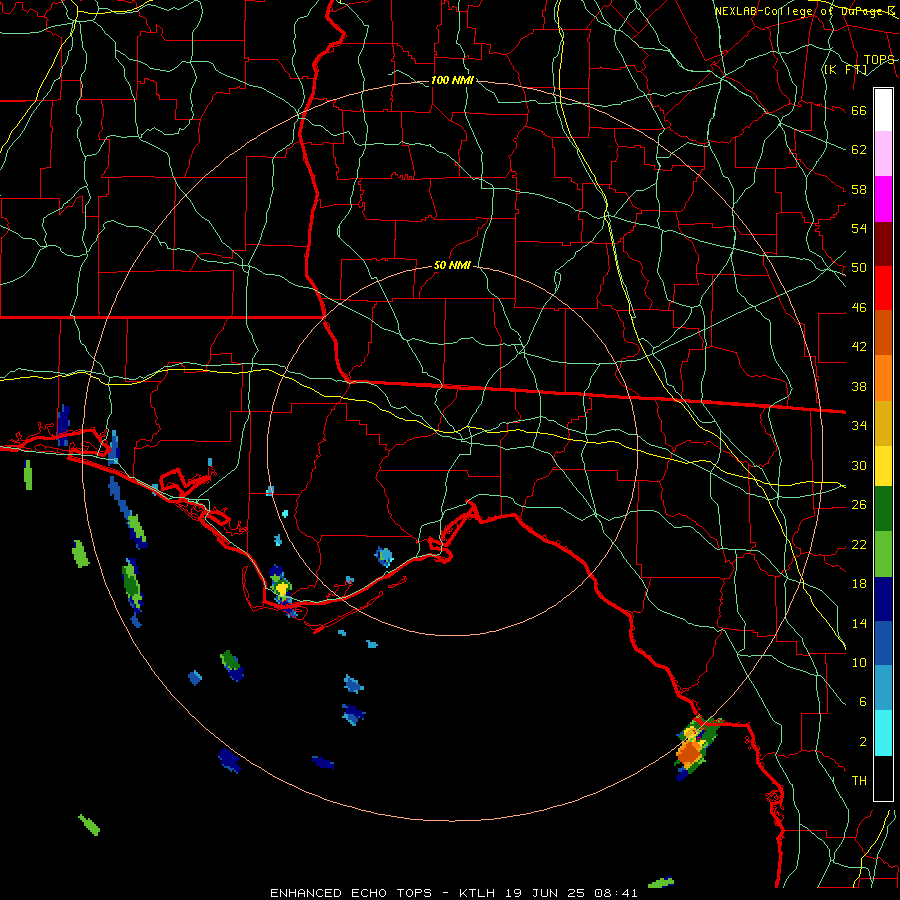Select the cyan legend swatch near bottom
Viewport: 900px width, 900px height.
click(x=883, y=733)
